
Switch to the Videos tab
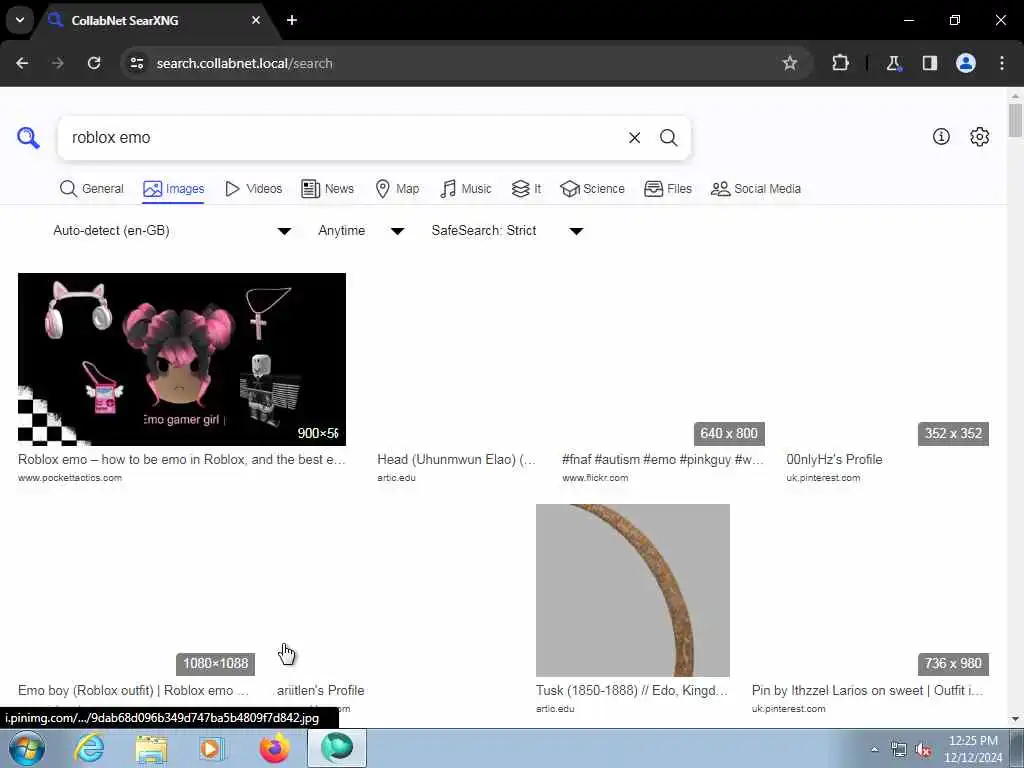click(253, 189)
